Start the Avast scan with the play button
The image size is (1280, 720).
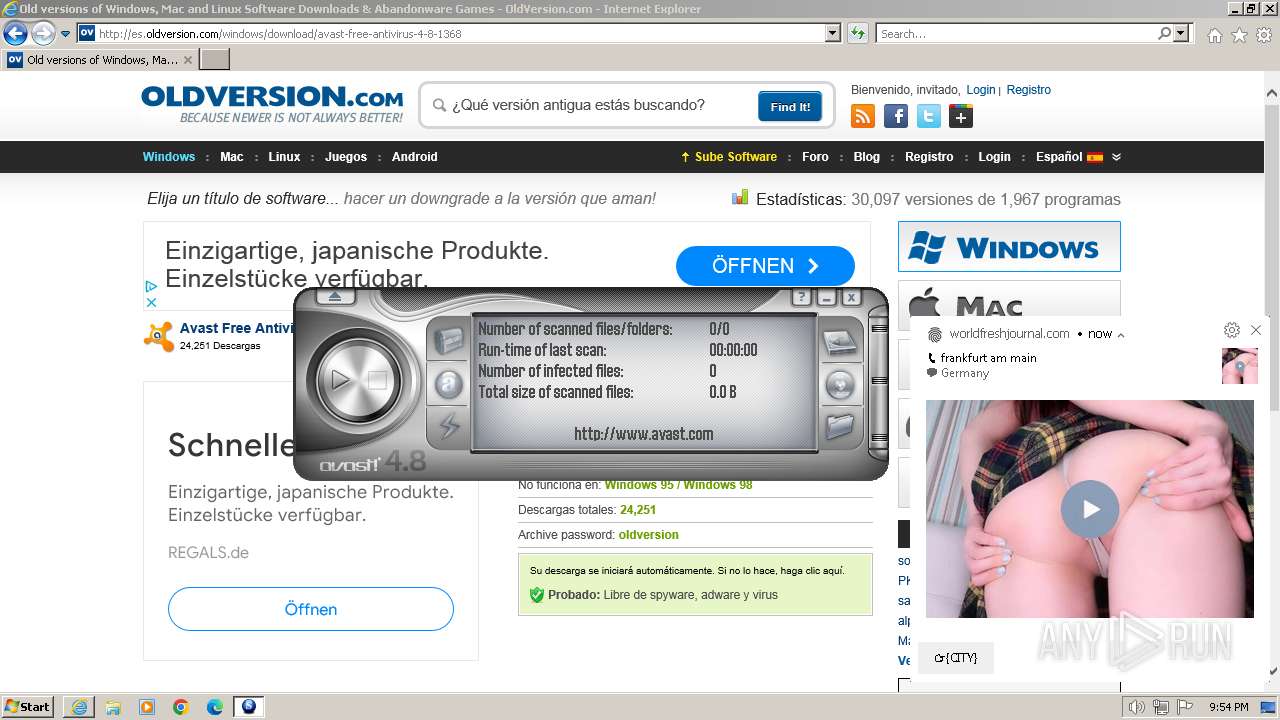[340, 380]
